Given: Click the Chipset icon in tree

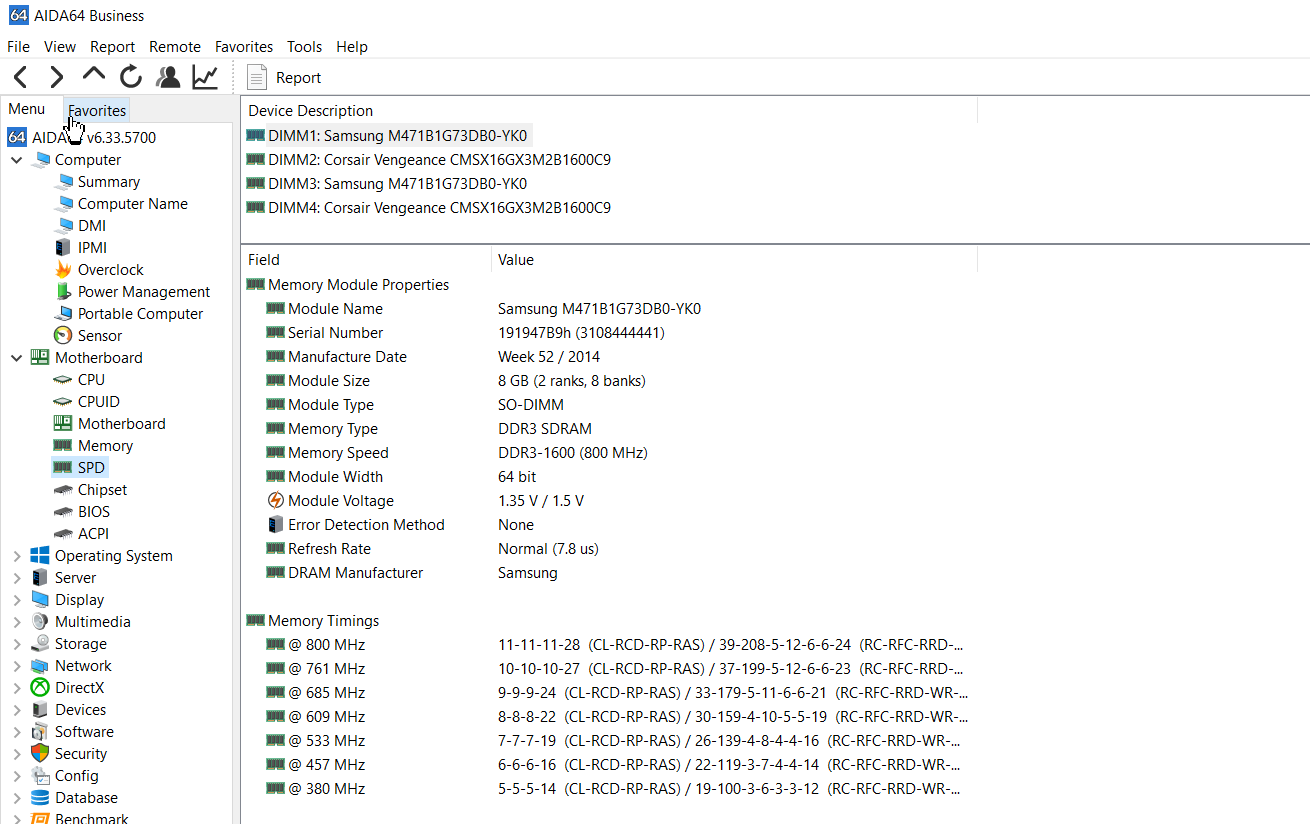Looking at the screenshot, I should point(63,489).
